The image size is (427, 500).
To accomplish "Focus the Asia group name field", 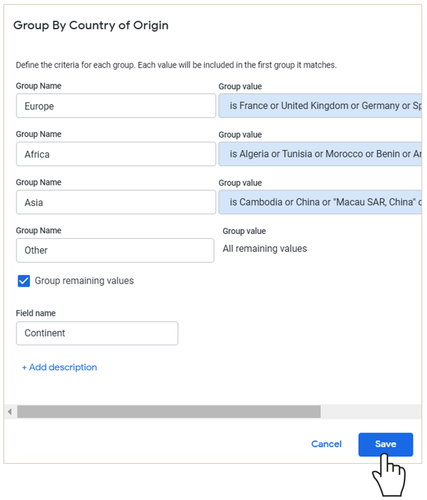I will click(116, 202).
